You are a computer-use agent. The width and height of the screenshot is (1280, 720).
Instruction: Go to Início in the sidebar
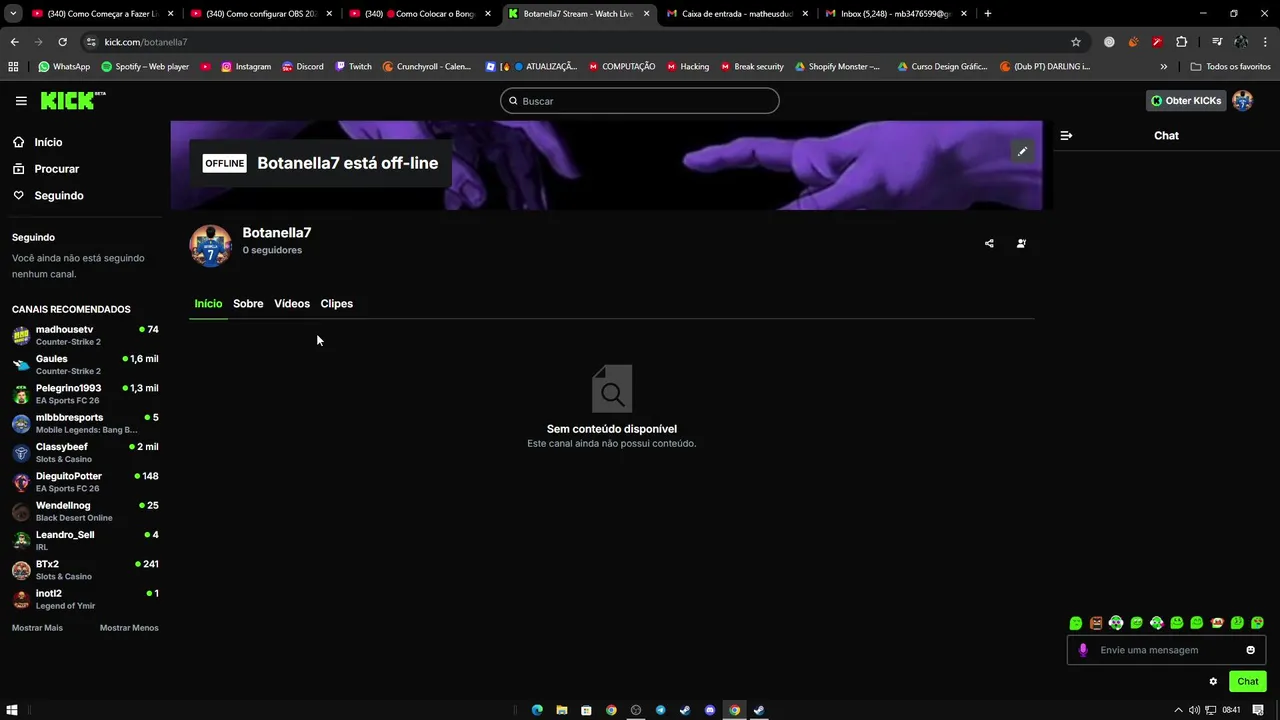[x=48, y=142]
